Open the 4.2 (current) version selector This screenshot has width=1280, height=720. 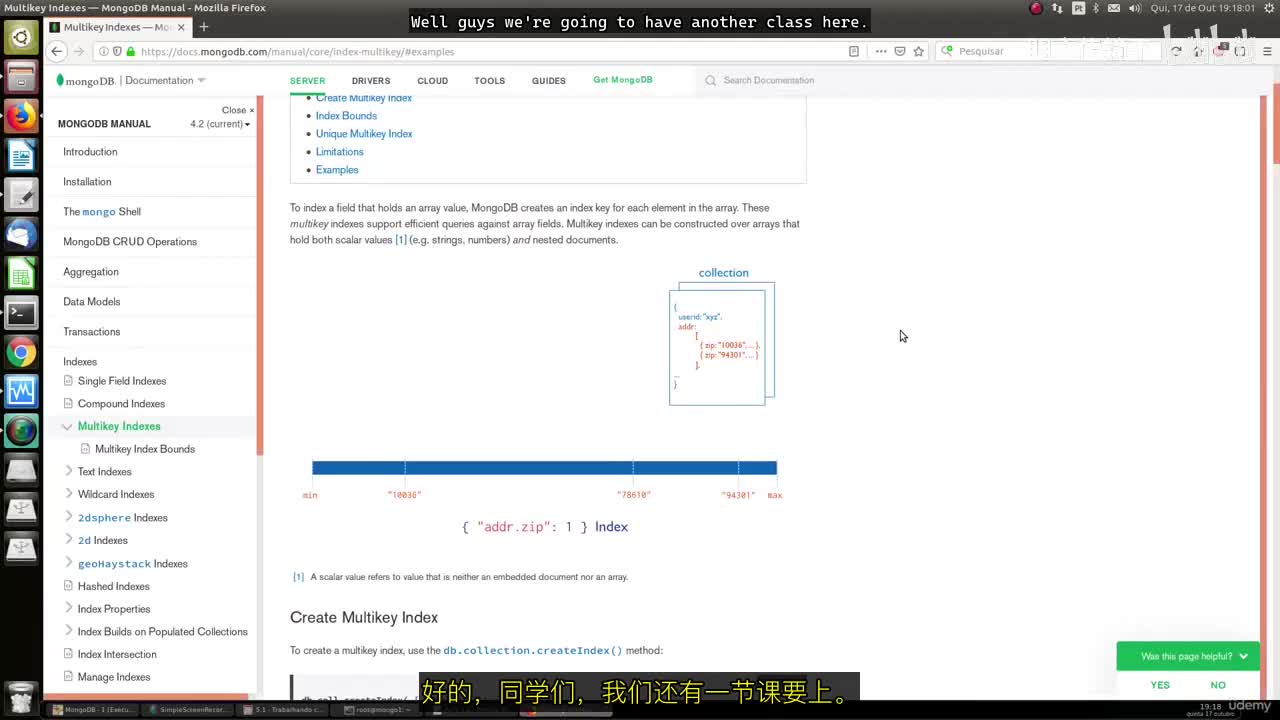pyautogui.click(x=220, y=124)
